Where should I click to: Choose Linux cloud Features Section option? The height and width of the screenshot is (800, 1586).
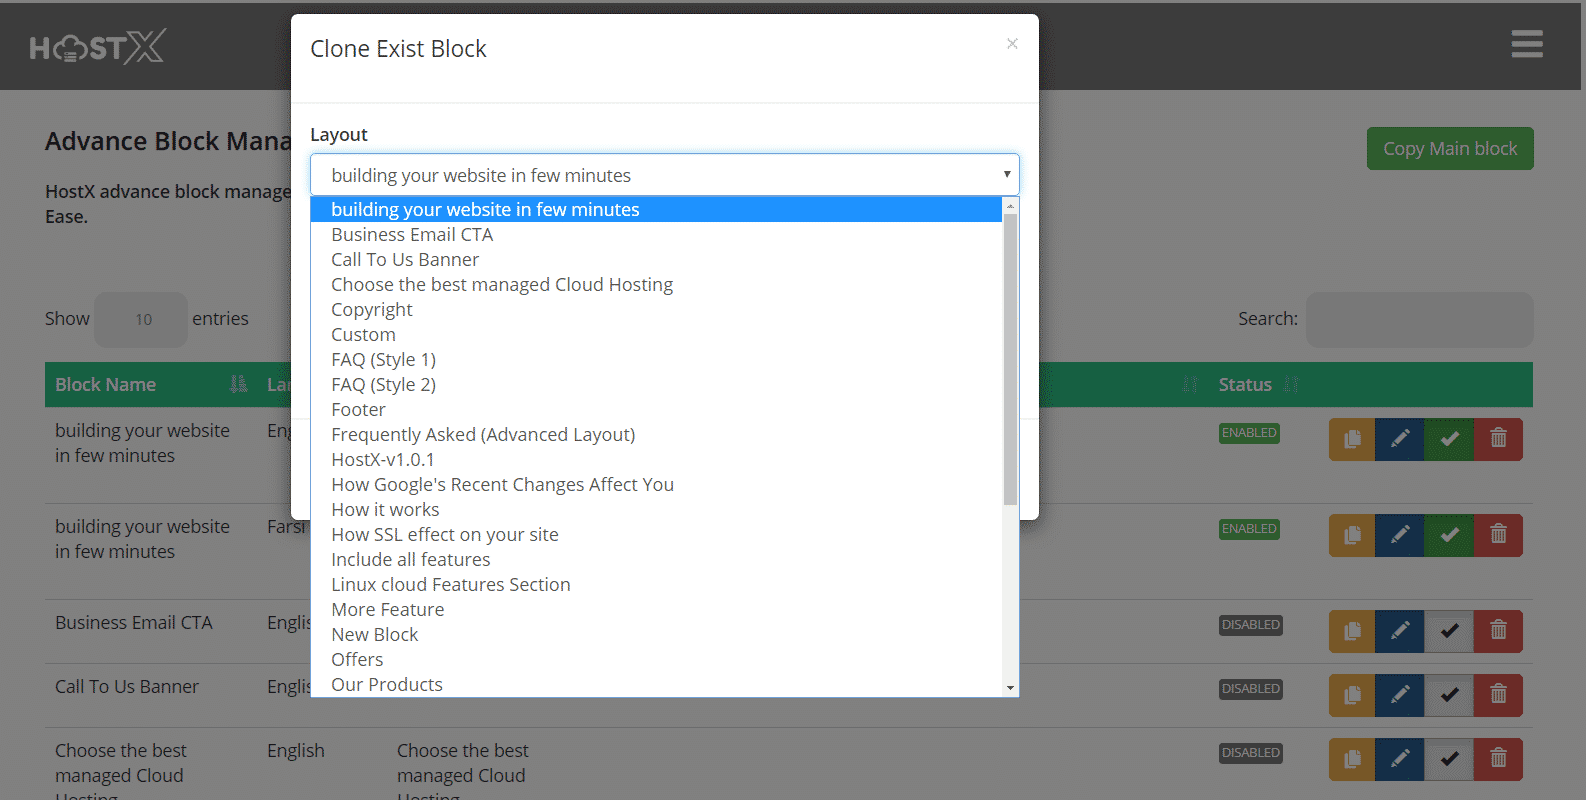tap(450, 585)
